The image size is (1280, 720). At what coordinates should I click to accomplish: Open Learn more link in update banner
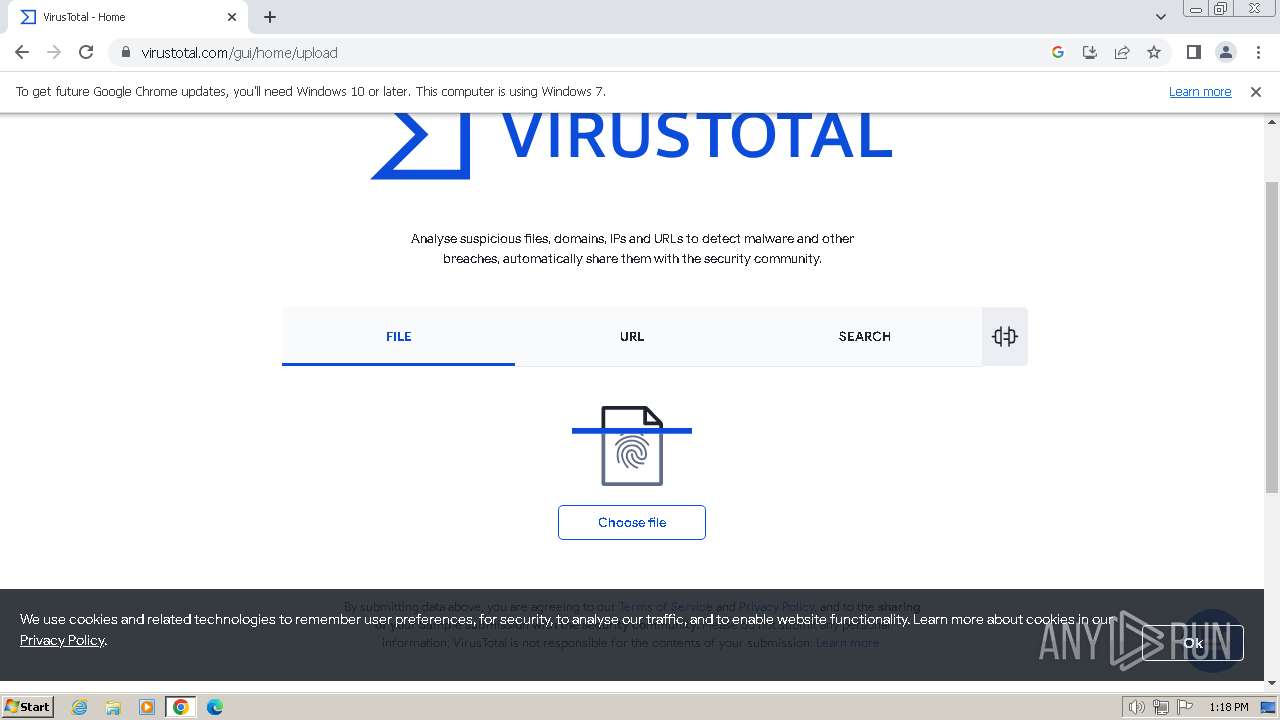(1200, 91)
